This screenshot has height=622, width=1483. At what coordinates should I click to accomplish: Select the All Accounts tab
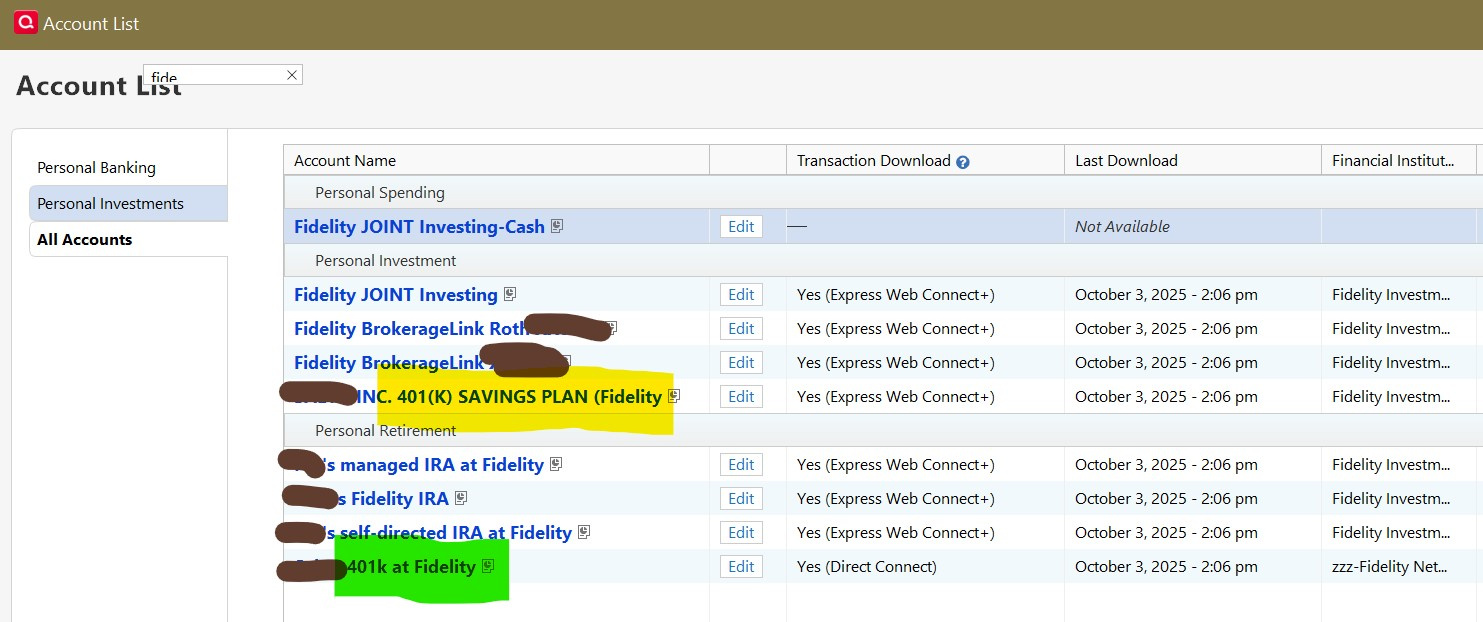[x=128, y=240]
